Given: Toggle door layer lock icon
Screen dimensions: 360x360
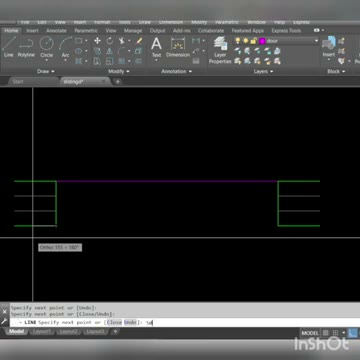Looking at the screenshot, I should [254, 41].
